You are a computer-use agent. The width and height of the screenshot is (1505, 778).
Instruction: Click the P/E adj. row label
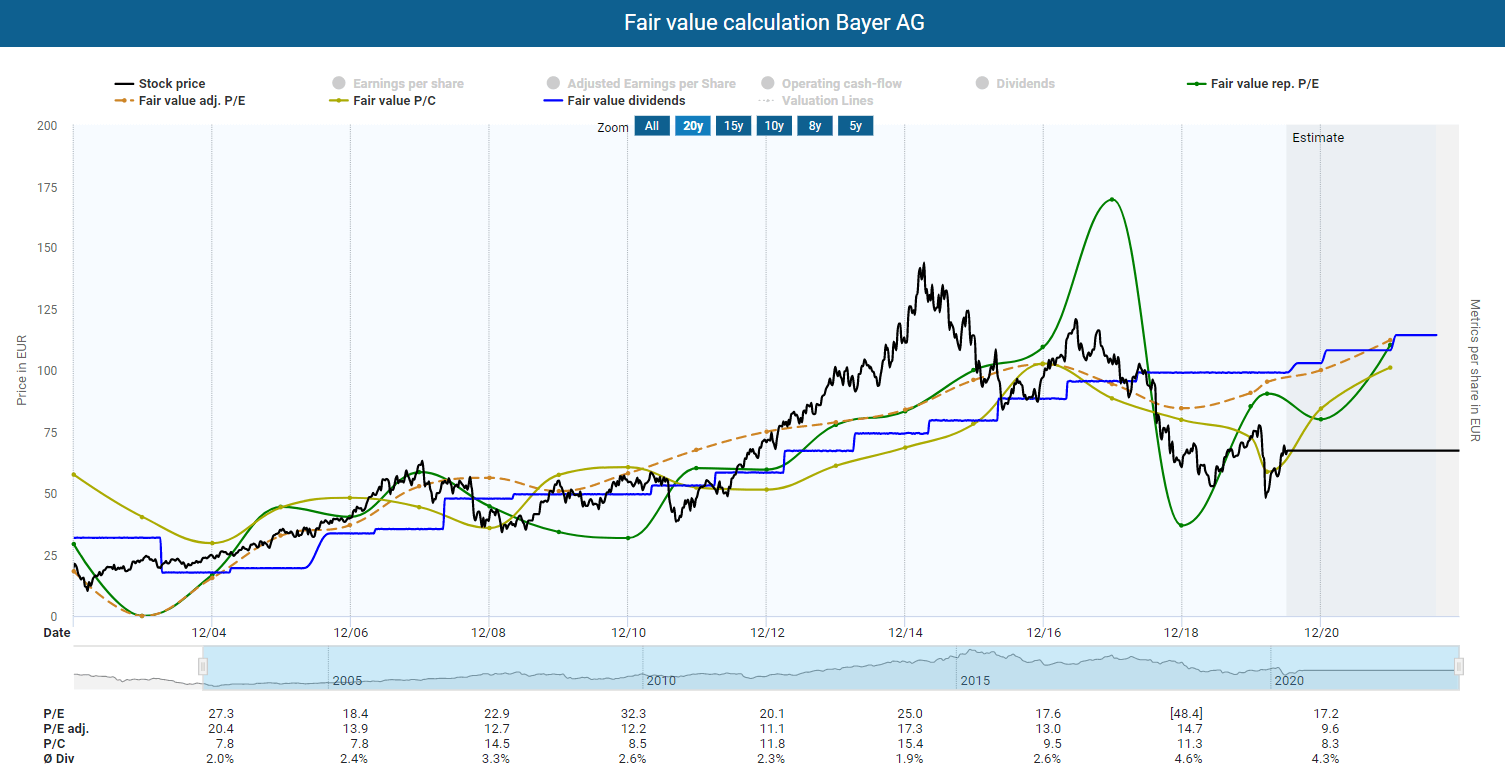coord(66,729)
